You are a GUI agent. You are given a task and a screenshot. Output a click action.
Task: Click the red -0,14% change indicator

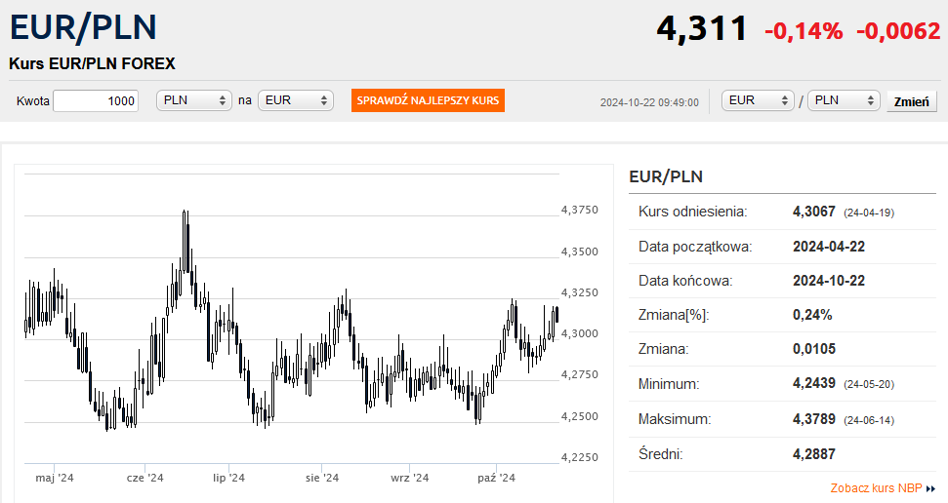[x=803, y=31]
